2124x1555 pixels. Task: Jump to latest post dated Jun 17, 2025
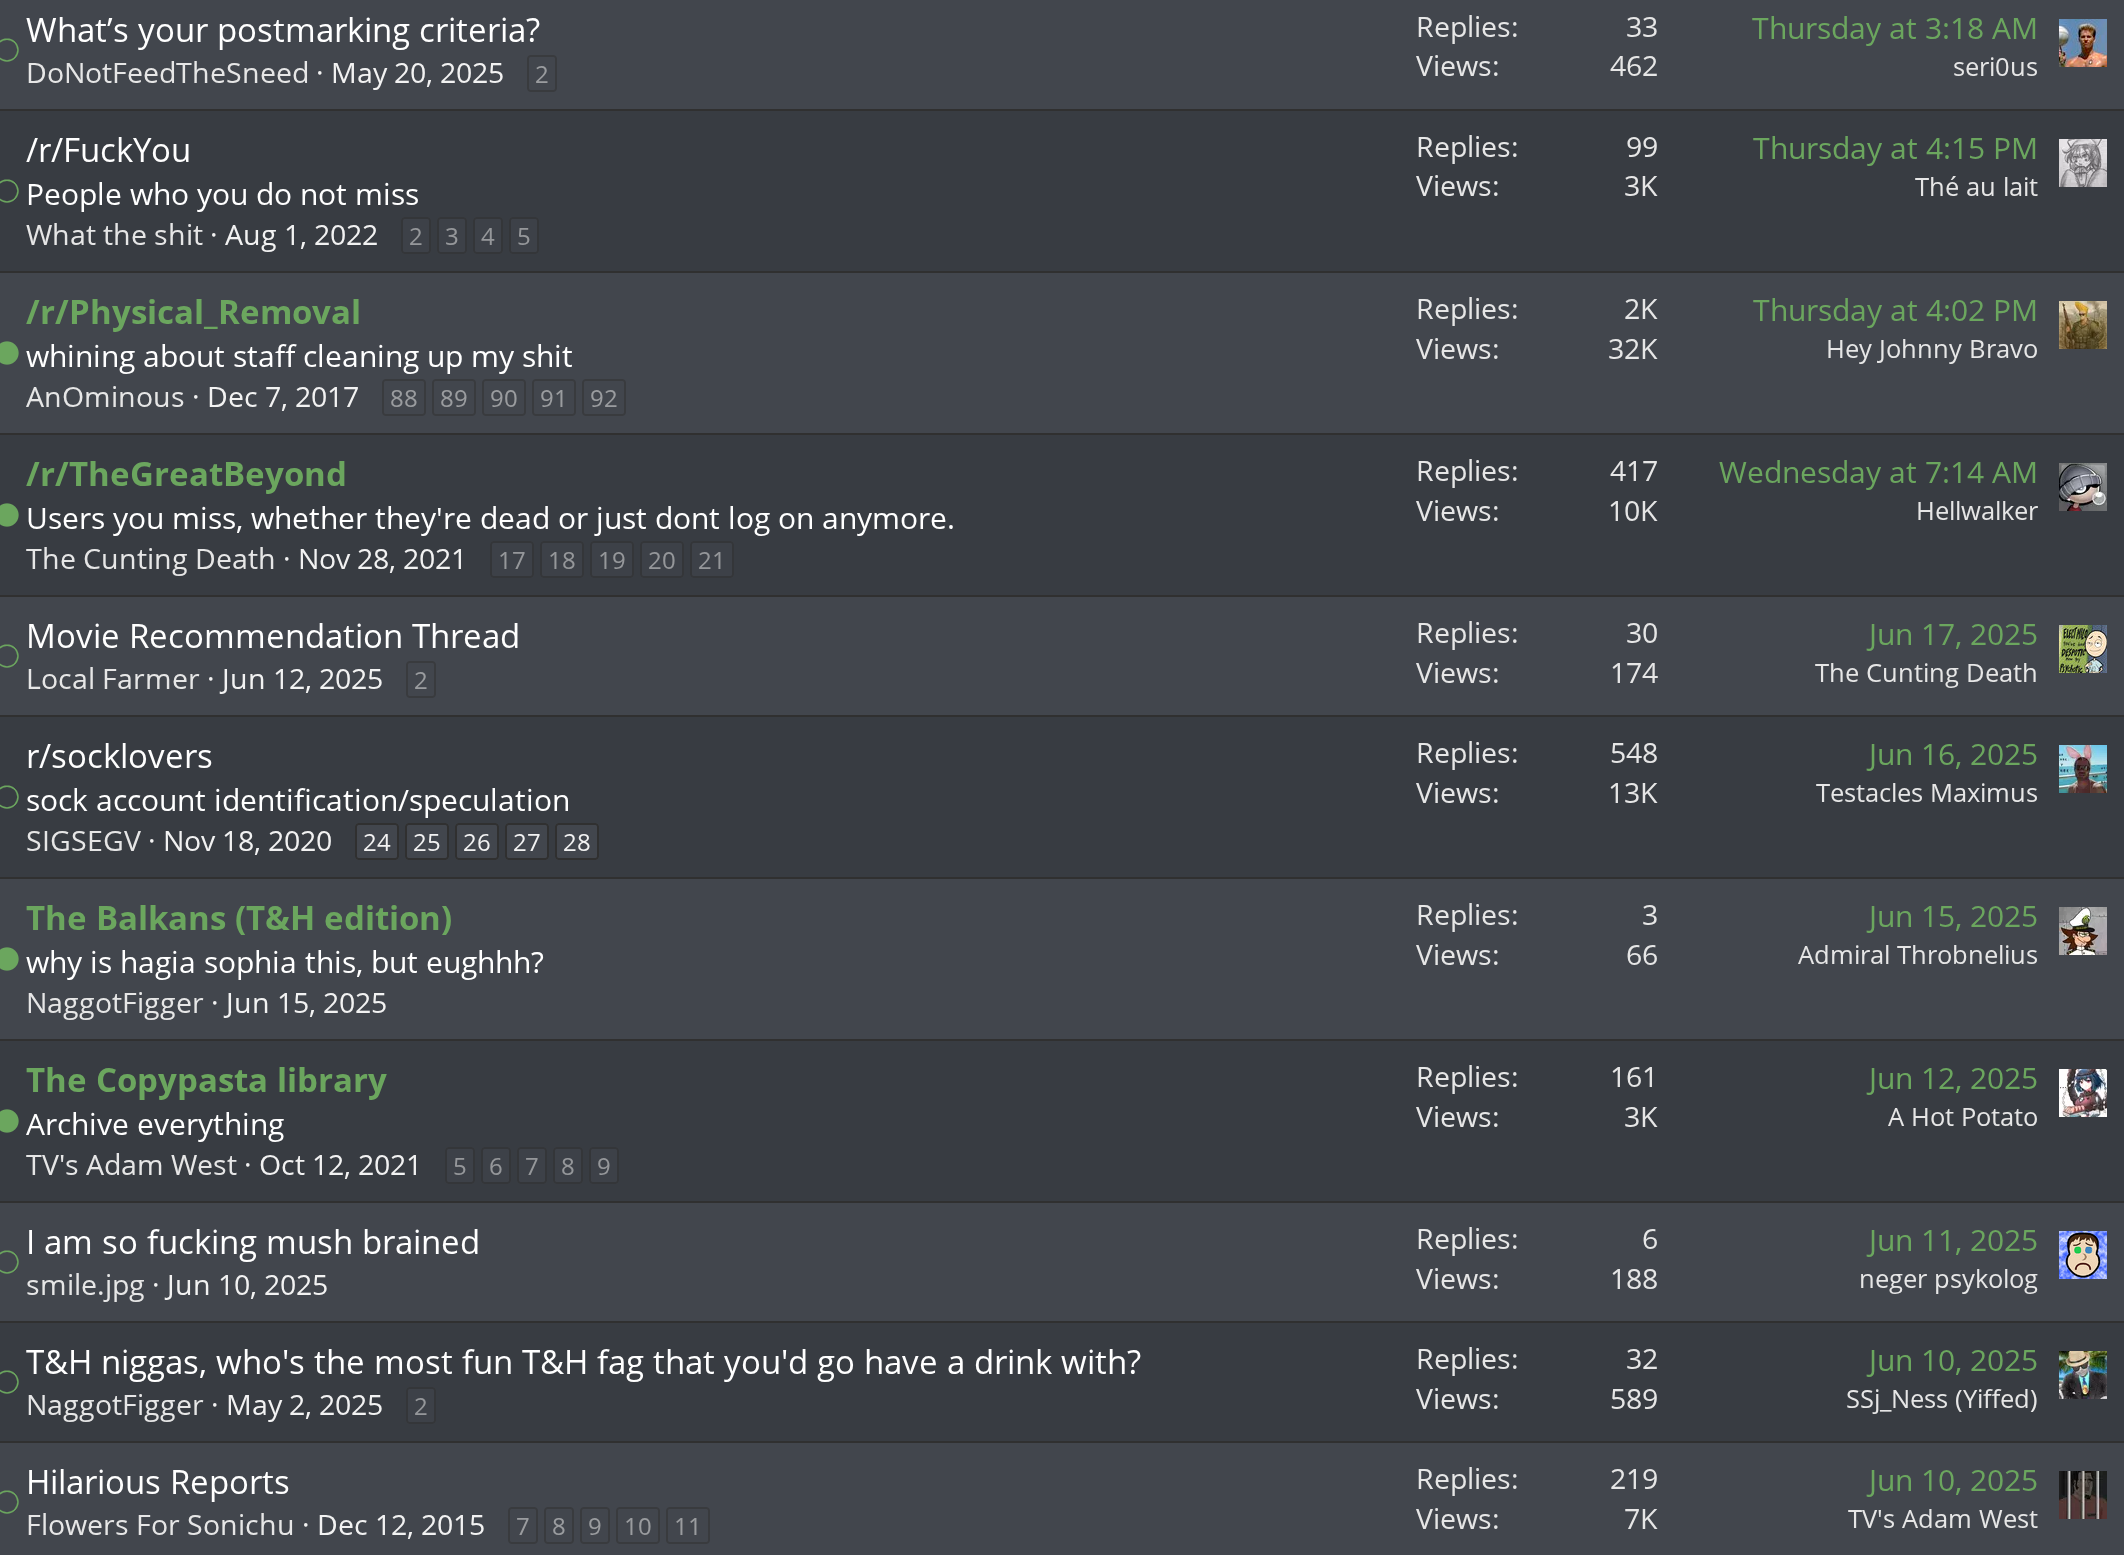pos(1952,634)
